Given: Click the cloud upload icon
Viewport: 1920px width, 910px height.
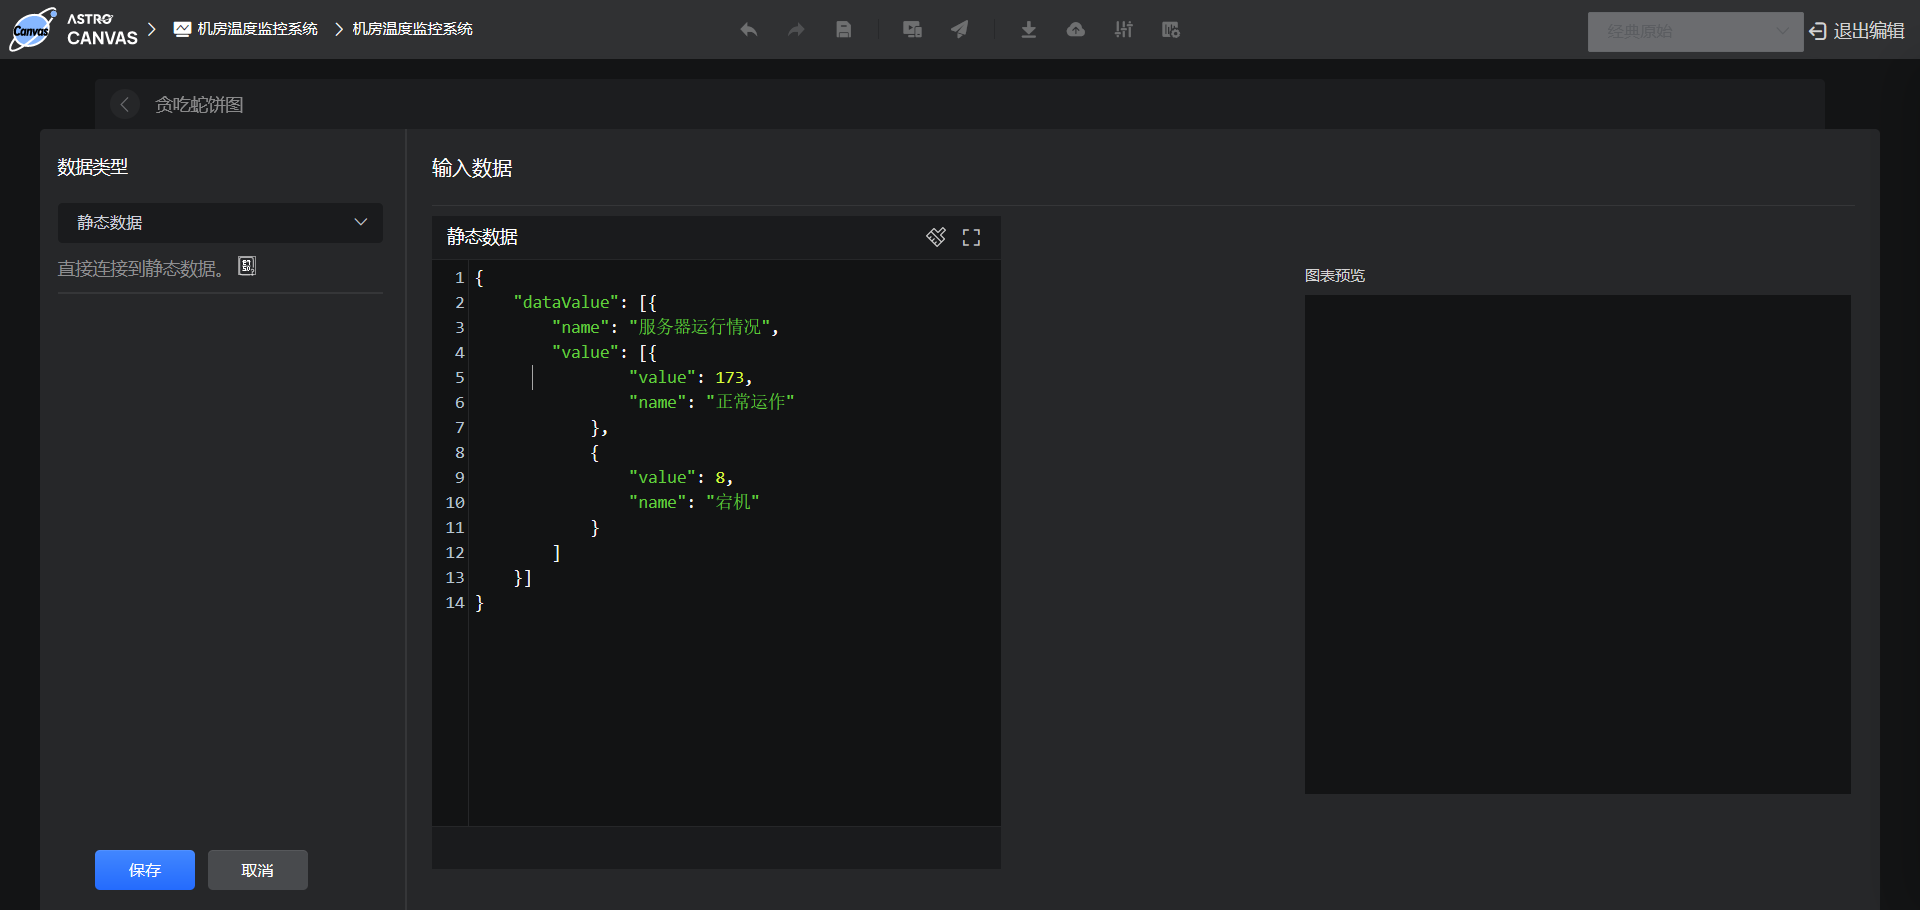Looking at the screenshot, I should point(1076,30).
